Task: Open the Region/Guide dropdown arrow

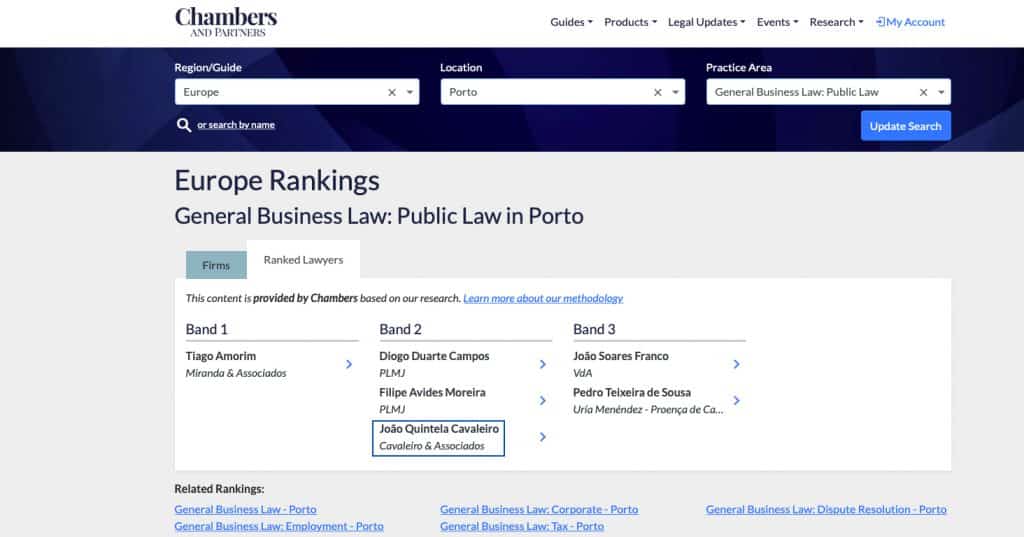Action: tap(409, 92)
